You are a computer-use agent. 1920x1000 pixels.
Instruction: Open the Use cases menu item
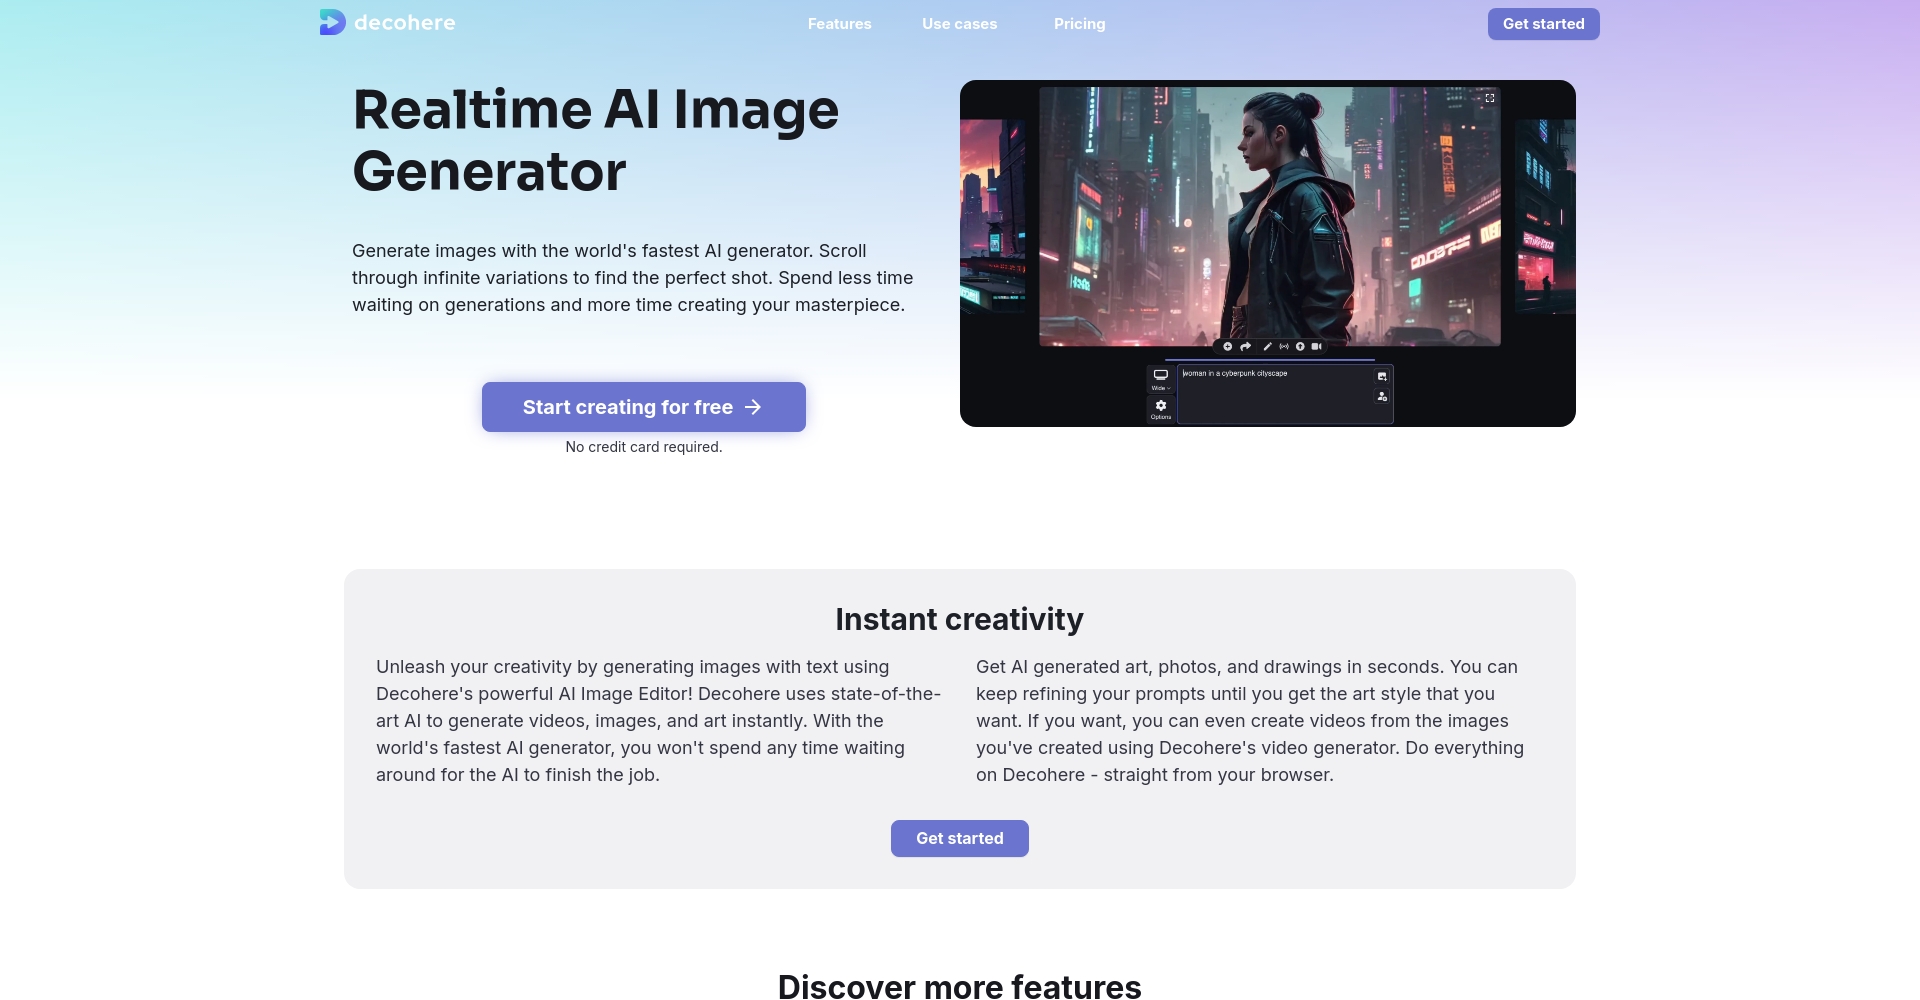pos(959,24)
